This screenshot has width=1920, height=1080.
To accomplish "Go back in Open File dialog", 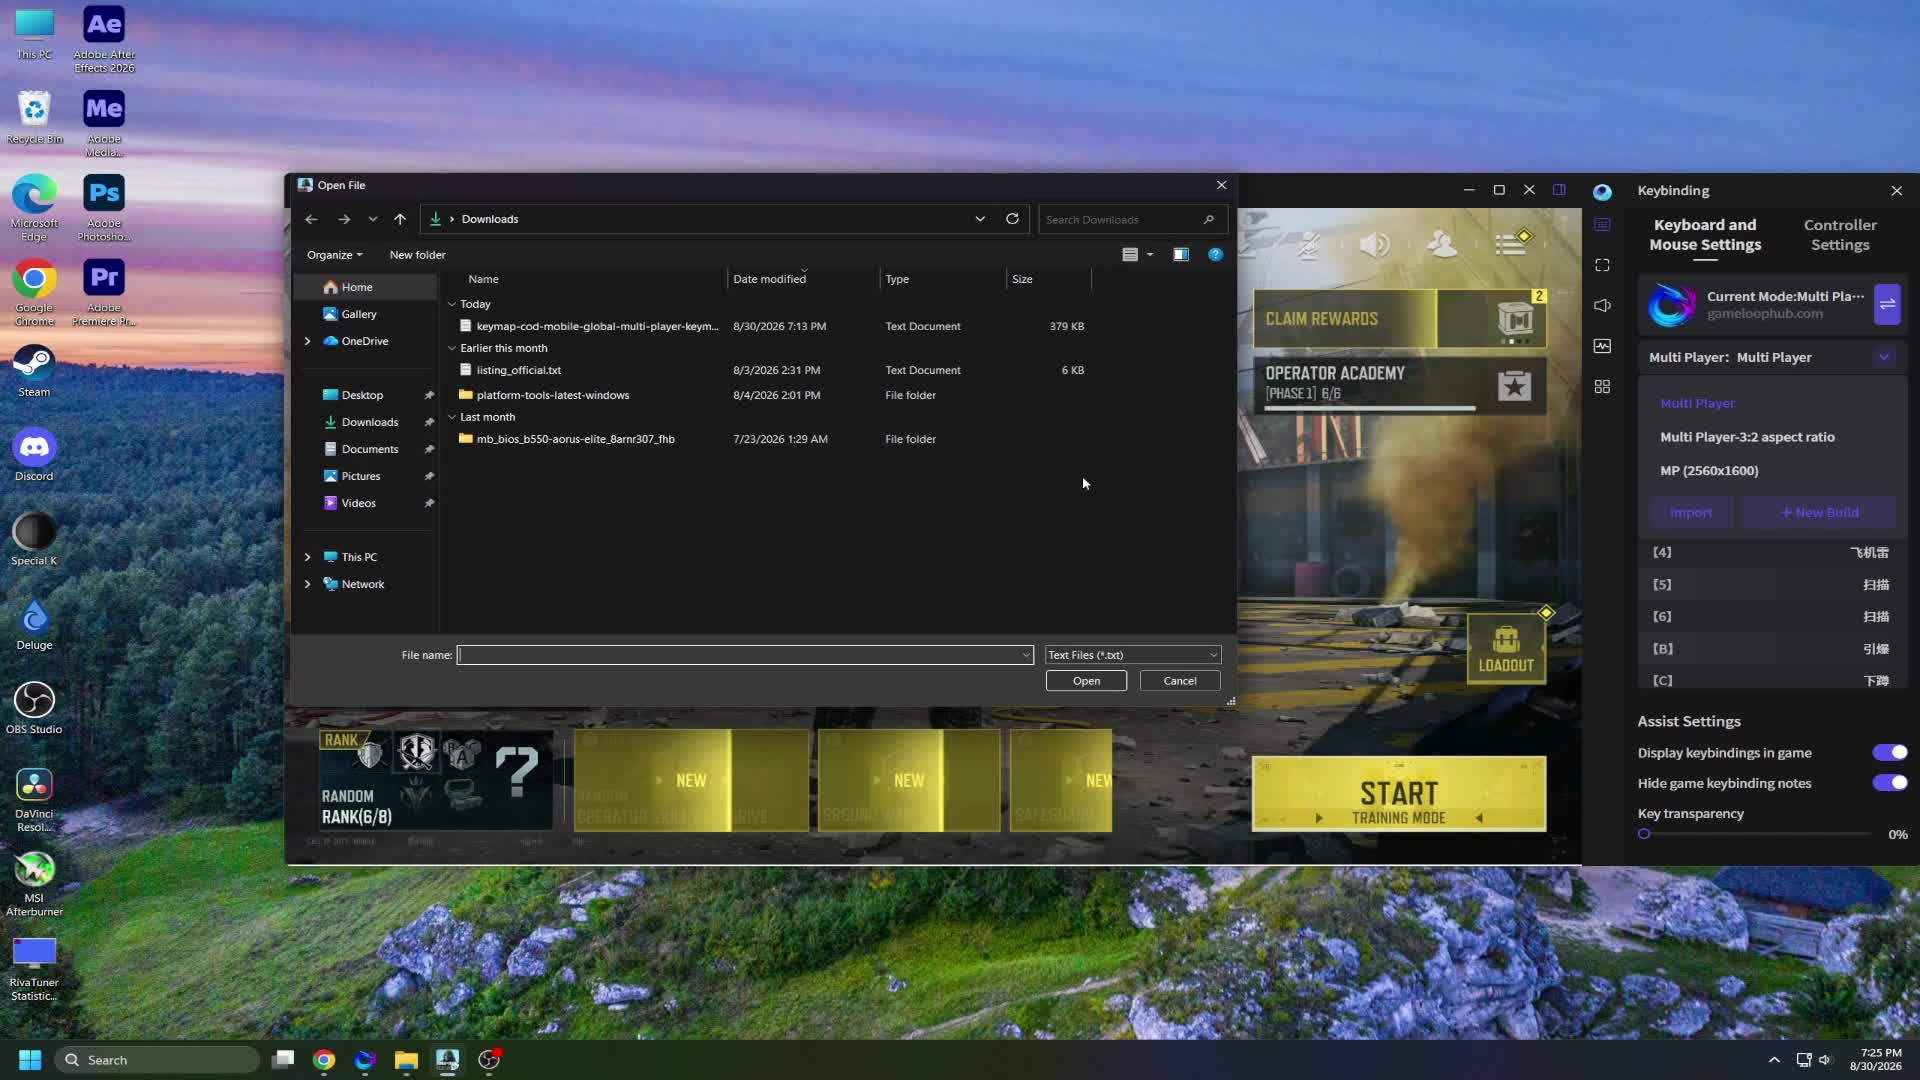I will click(311, 219).
